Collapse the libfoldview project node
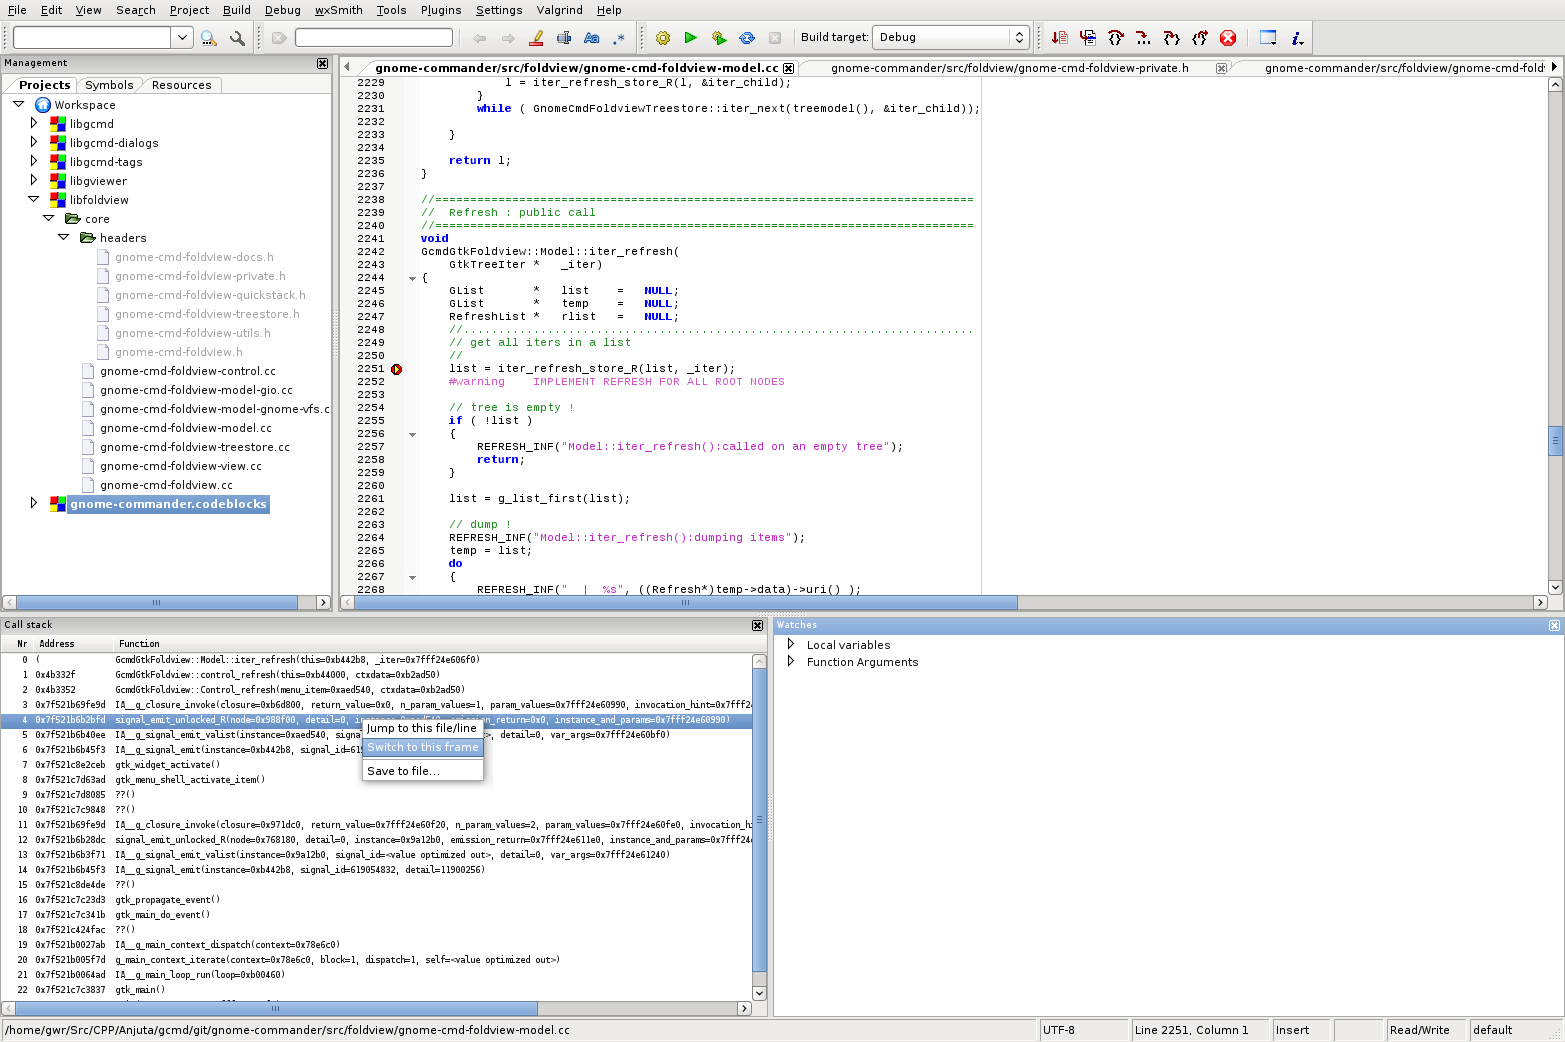The width and height of the screenshot is (1565, 1042). (33, 199)
